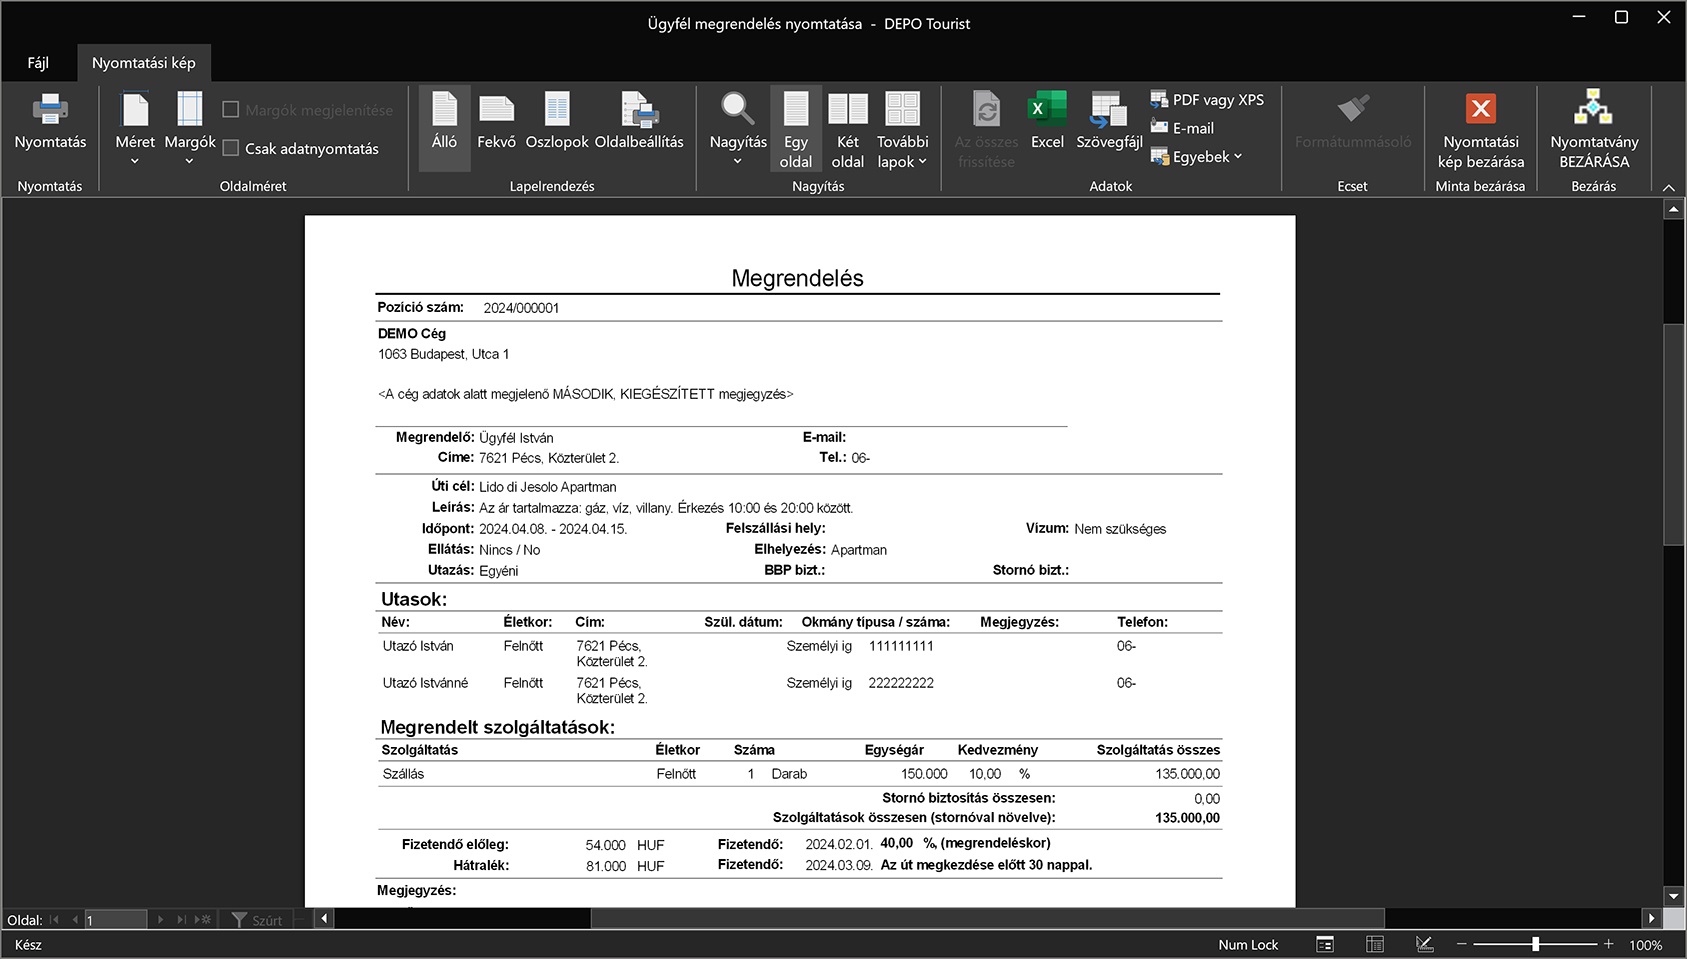Enable Csak adatnyomtatás checkbox
1687x959 pixels.
coord(231,149)
